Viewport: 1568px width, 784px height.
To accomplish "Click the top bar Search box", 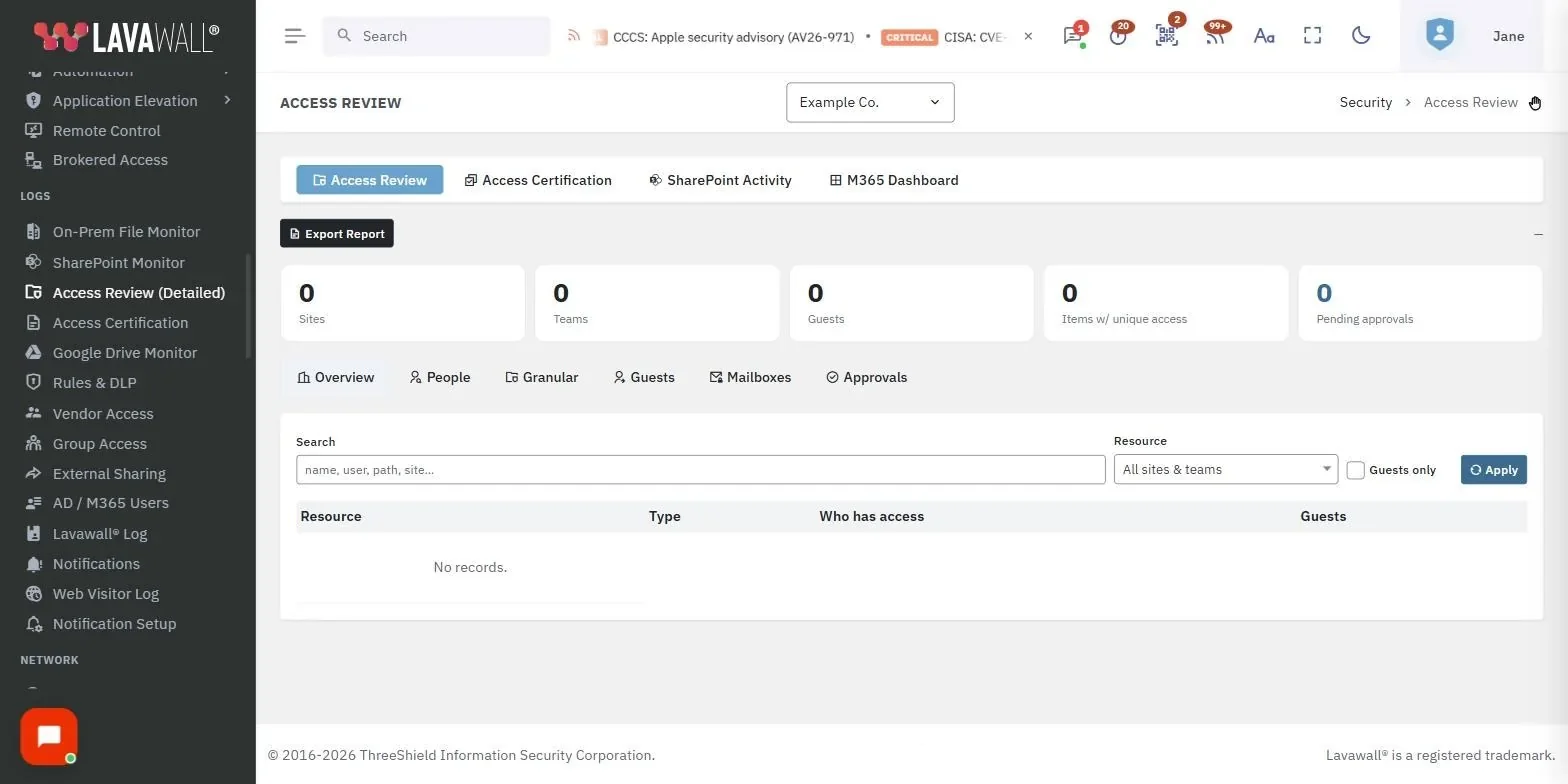I will point(436,36).
